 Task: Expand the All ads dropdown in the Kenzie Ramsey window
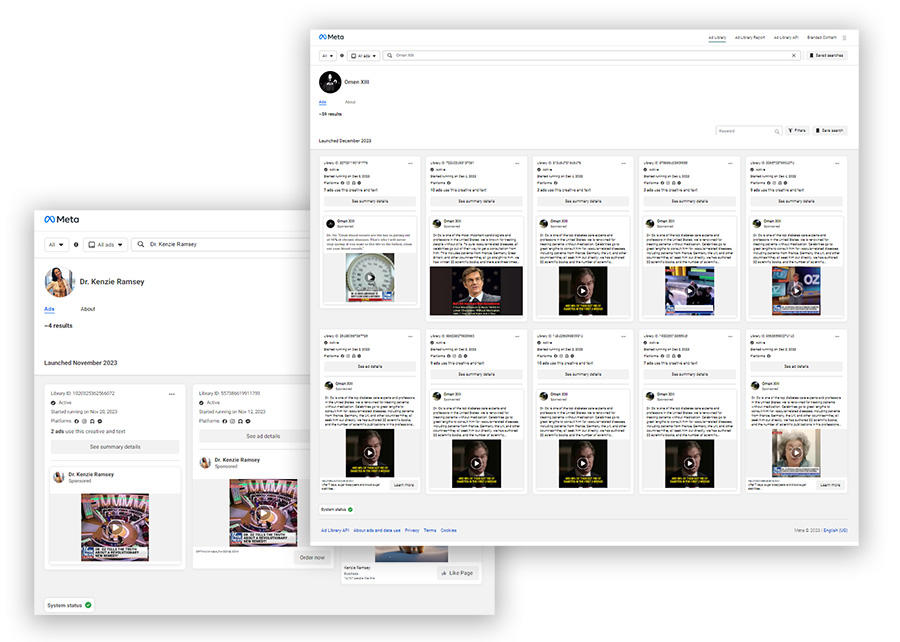pos(106,244)
